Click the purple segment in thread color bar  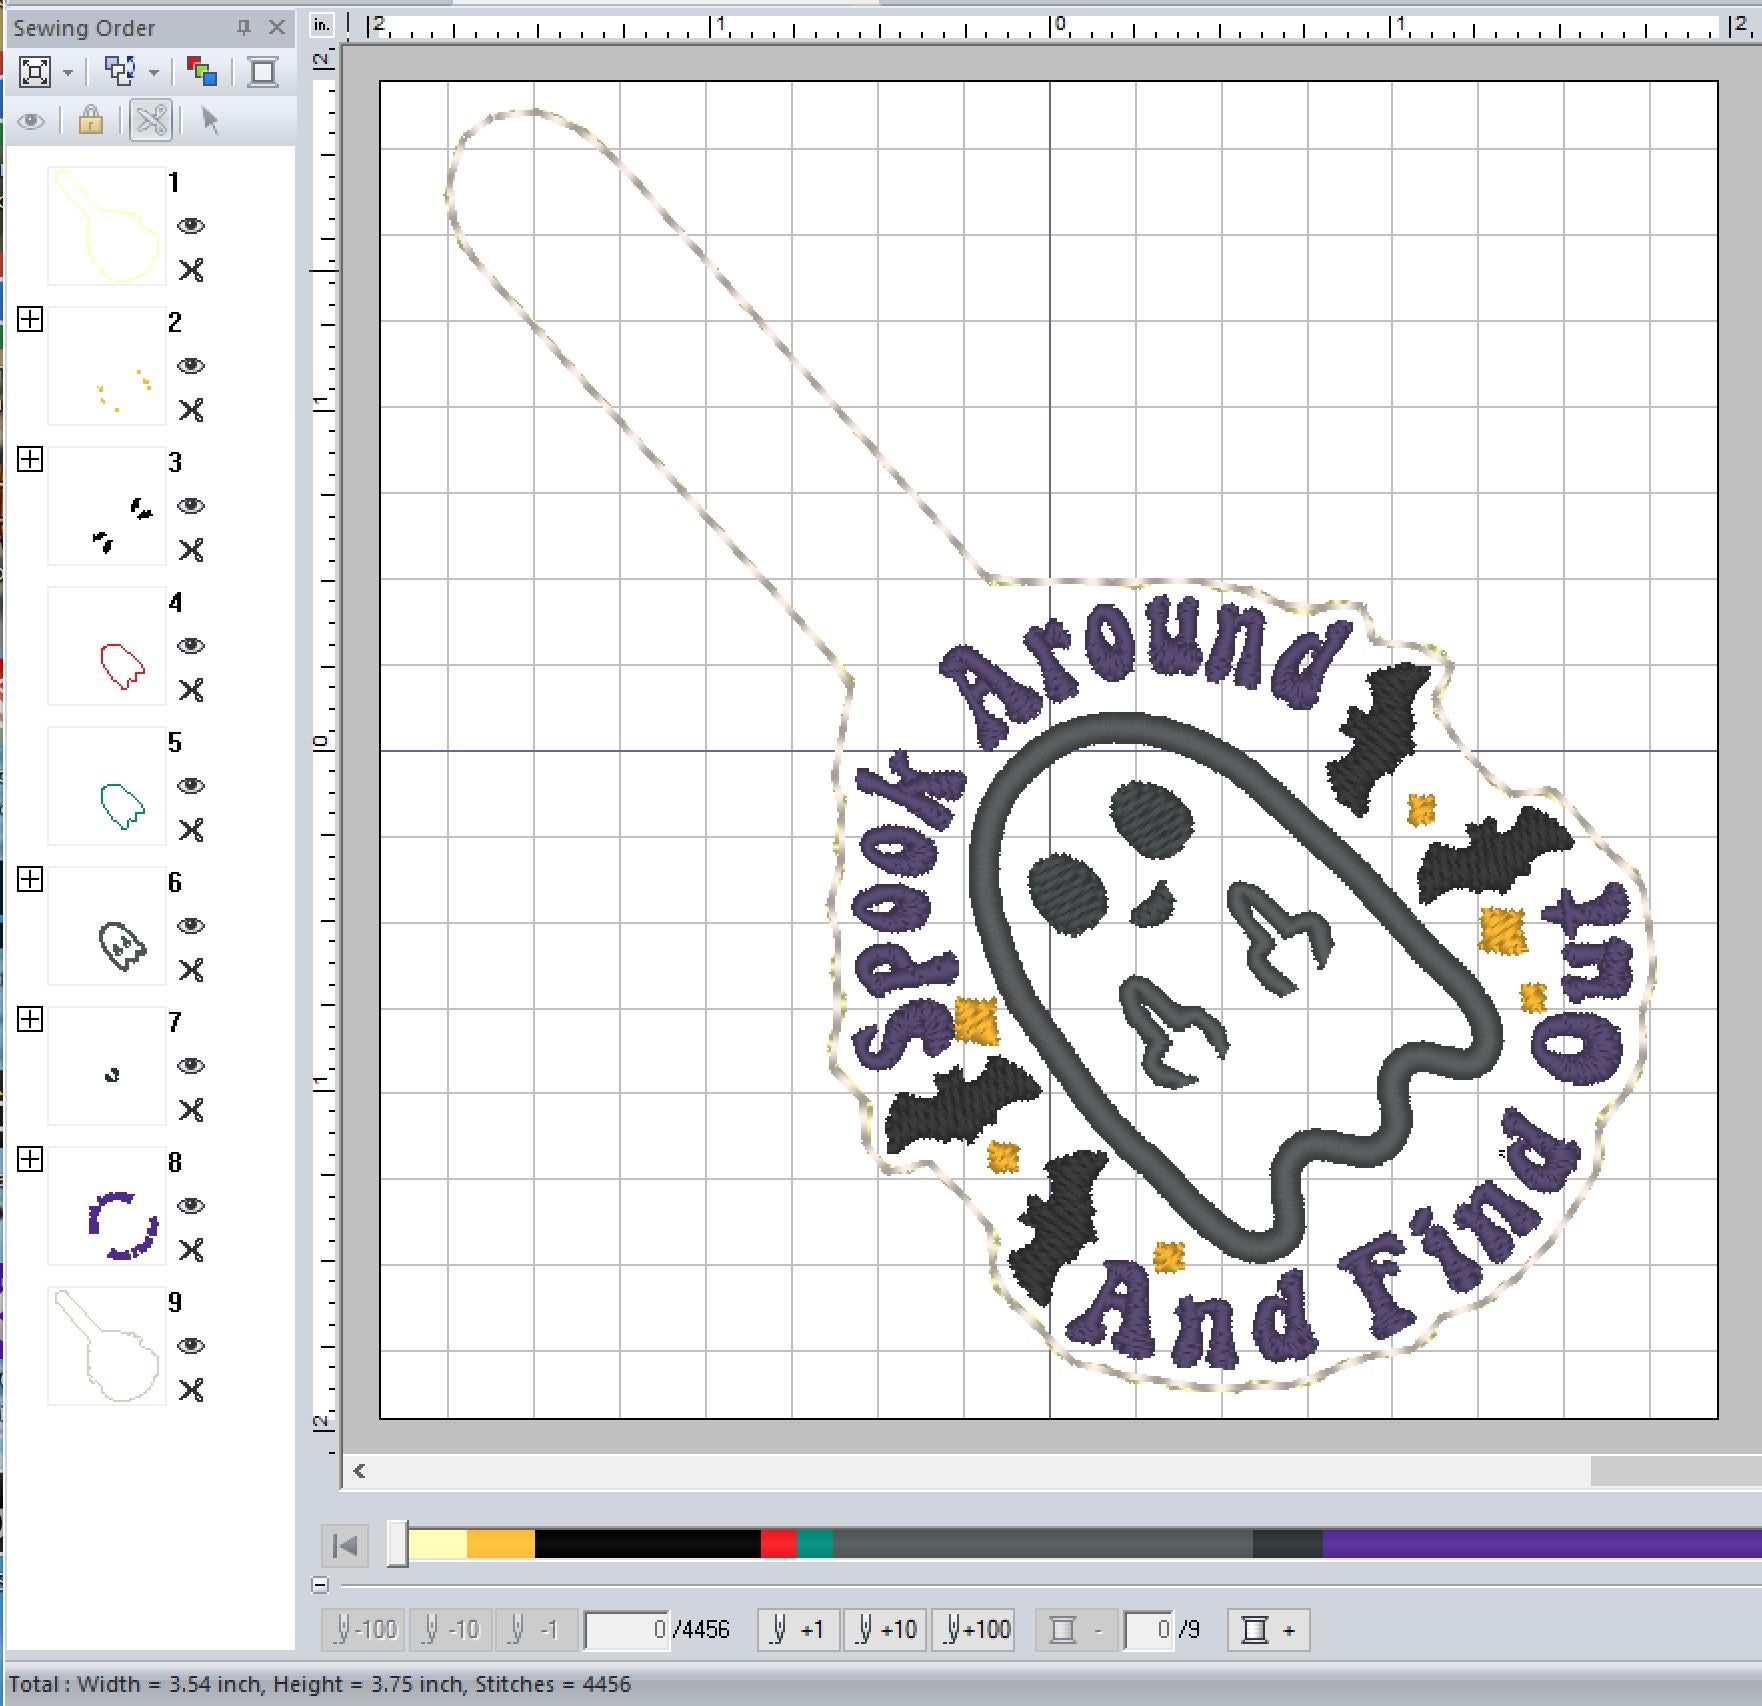click(1540, 1544)
